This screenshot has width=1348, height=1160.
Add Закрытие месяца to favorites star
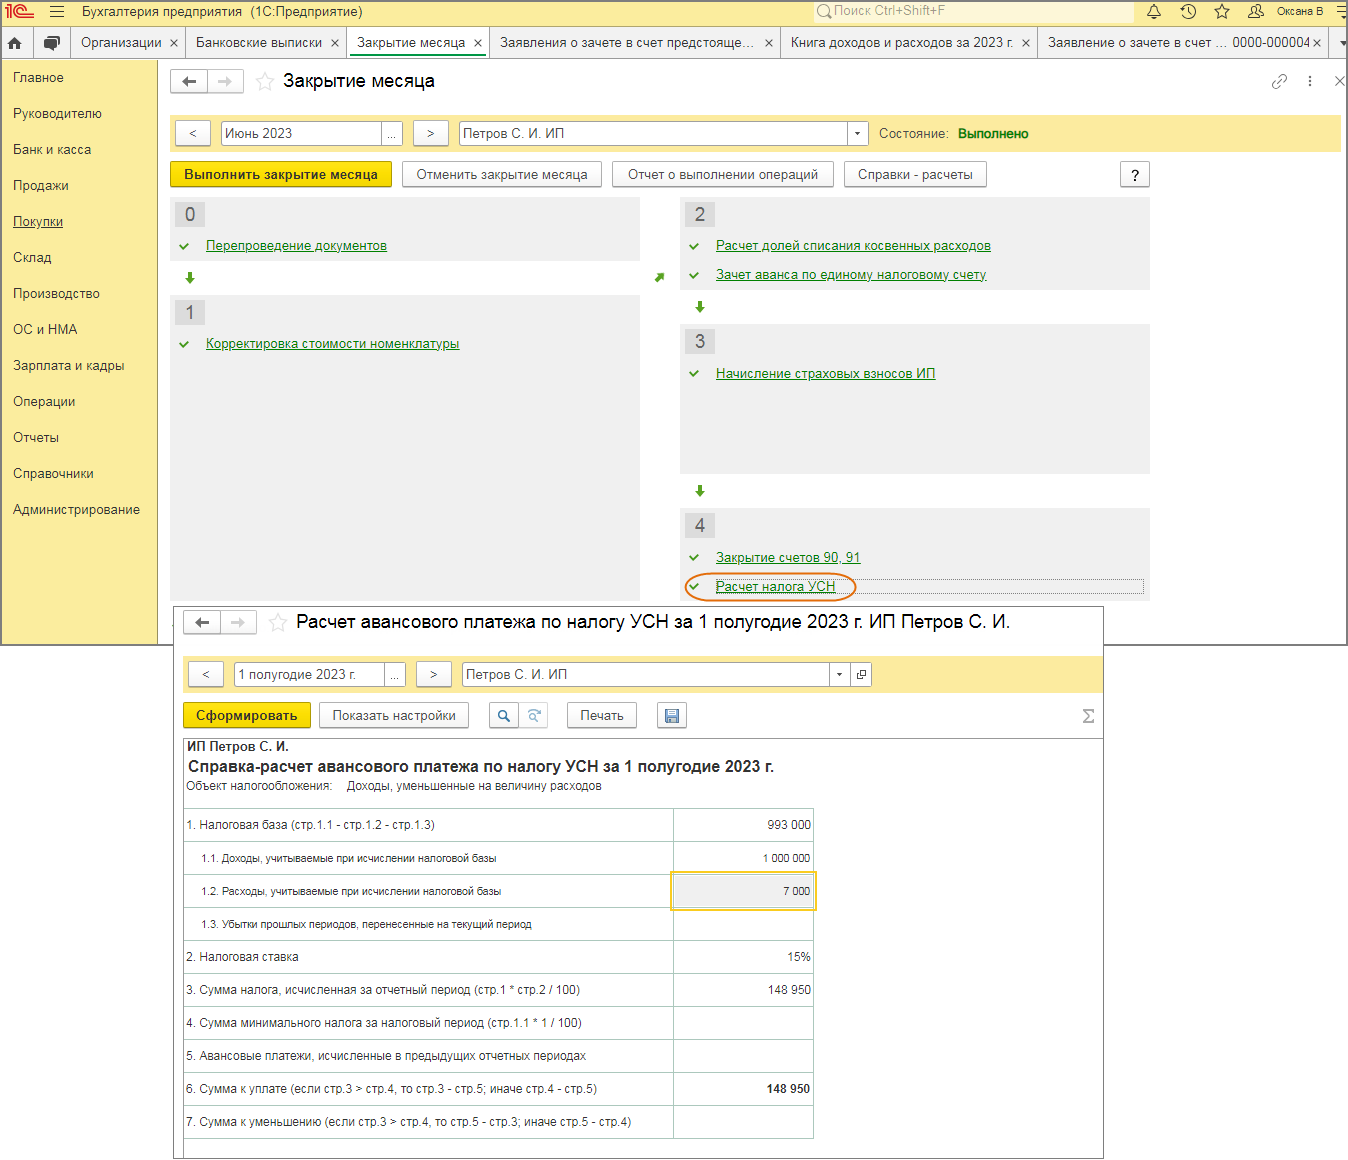[x=265, y=81]
